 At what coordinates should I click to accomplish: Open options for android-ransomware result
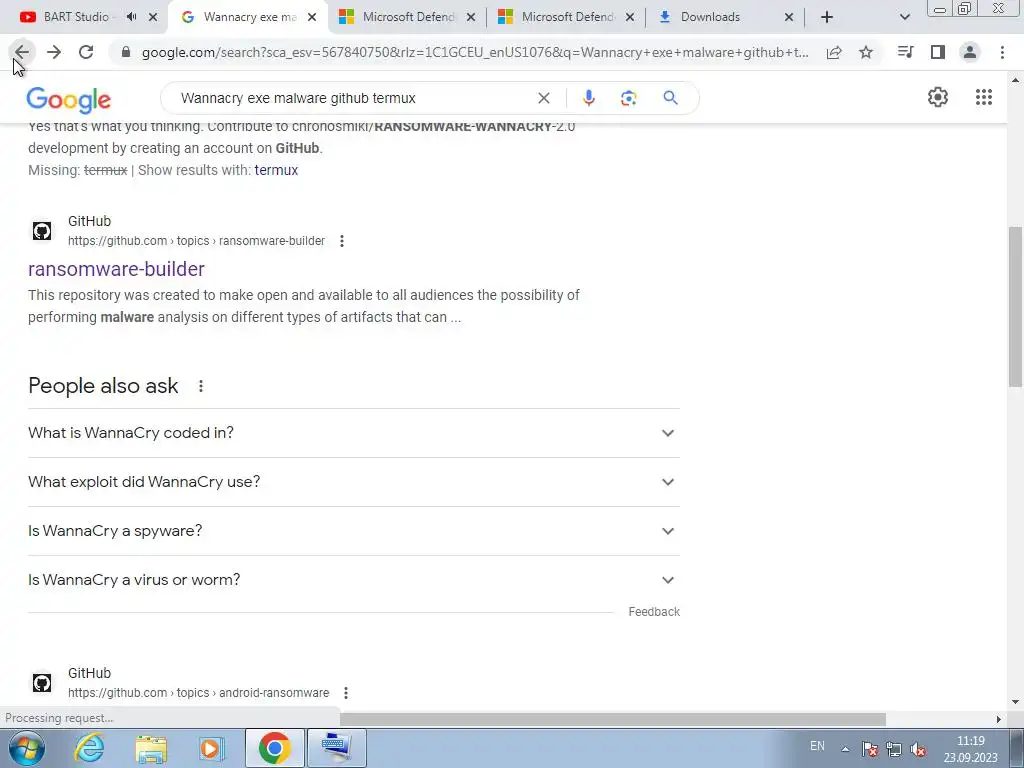click(x=345, y=693)
